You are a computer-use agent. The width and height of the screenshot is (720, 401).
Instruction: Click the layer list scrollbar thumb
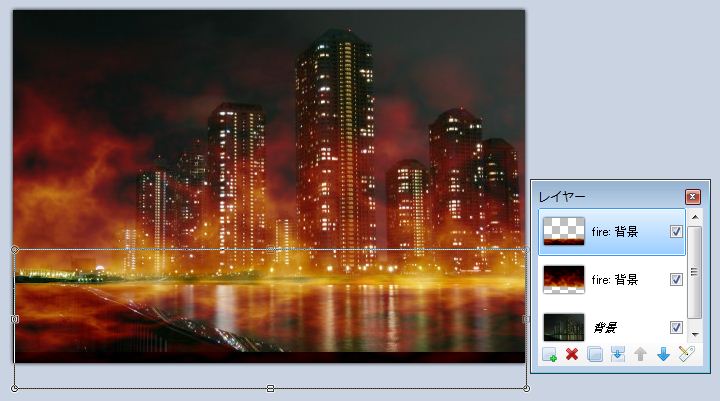(x=695, y=271)
